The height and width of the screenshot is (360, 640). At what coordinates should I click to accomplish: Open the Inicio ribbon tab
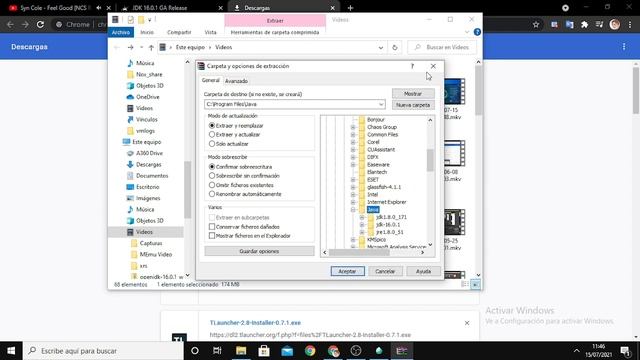pos(147,32)
